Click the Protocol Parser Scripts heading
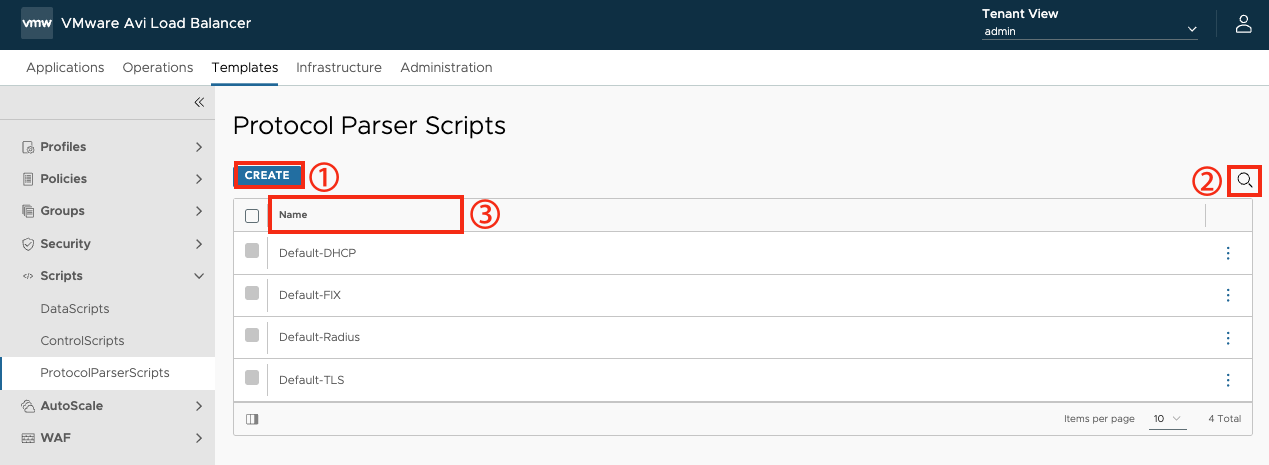The width and height of the screenshot is (1269, 465). pyautogui.click(x=369, y=125)
